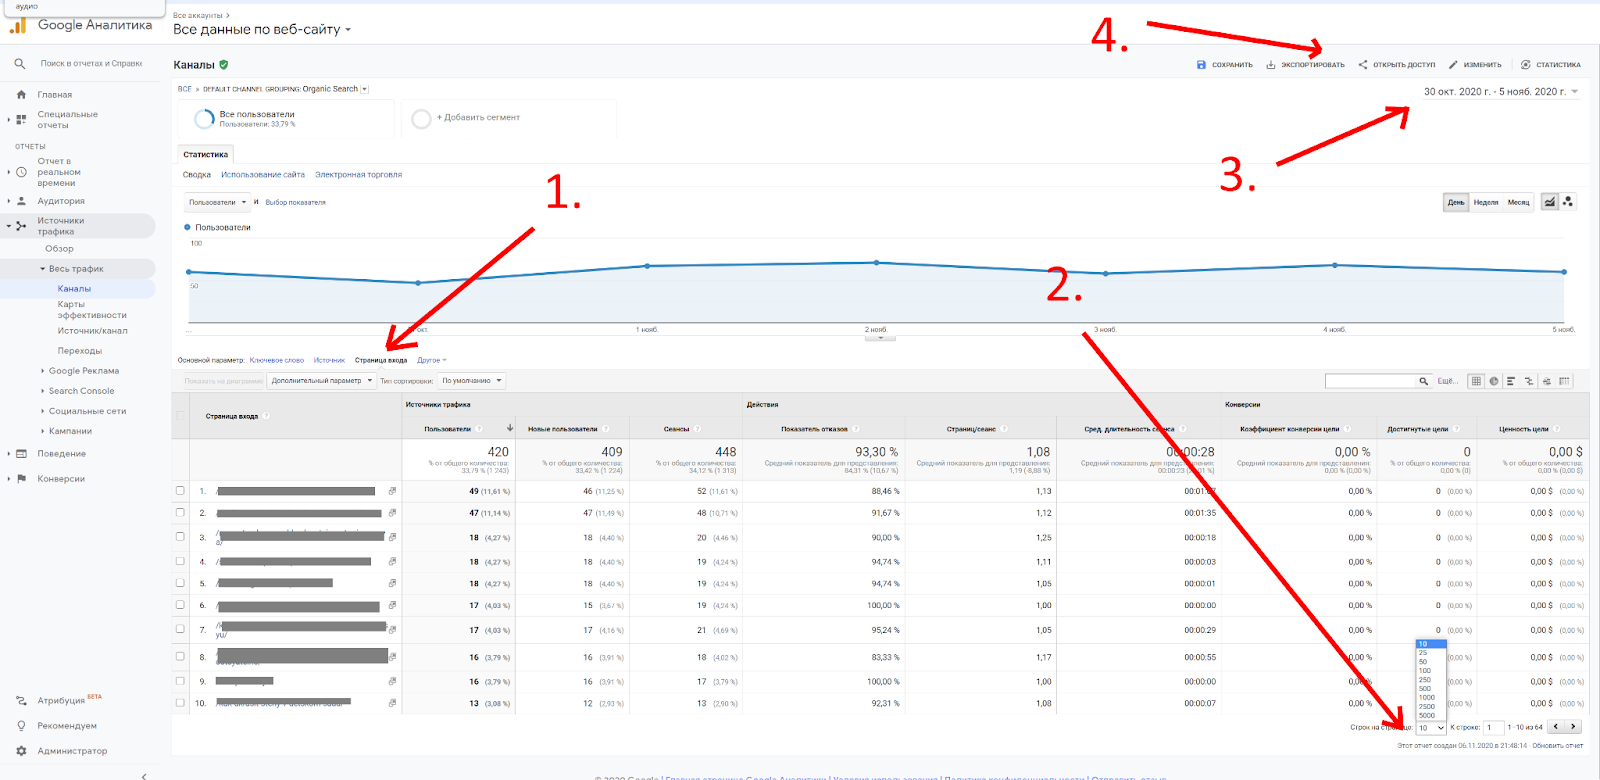Image resolution: width=1600 pixels, height=780 pixels.
Task: Click the real-time clock icon
Action: (x=21, y=172)
